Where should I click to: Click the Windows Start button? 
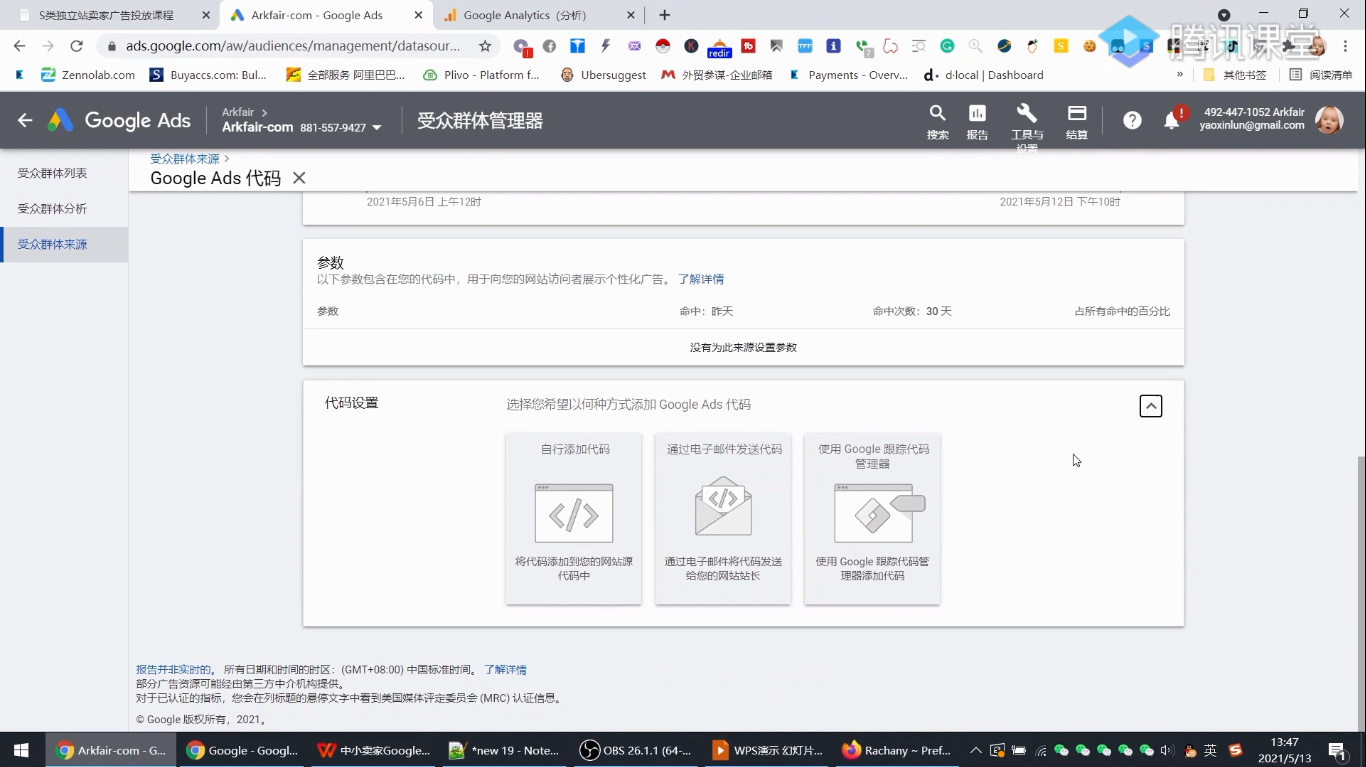click(x=20, y=750)
